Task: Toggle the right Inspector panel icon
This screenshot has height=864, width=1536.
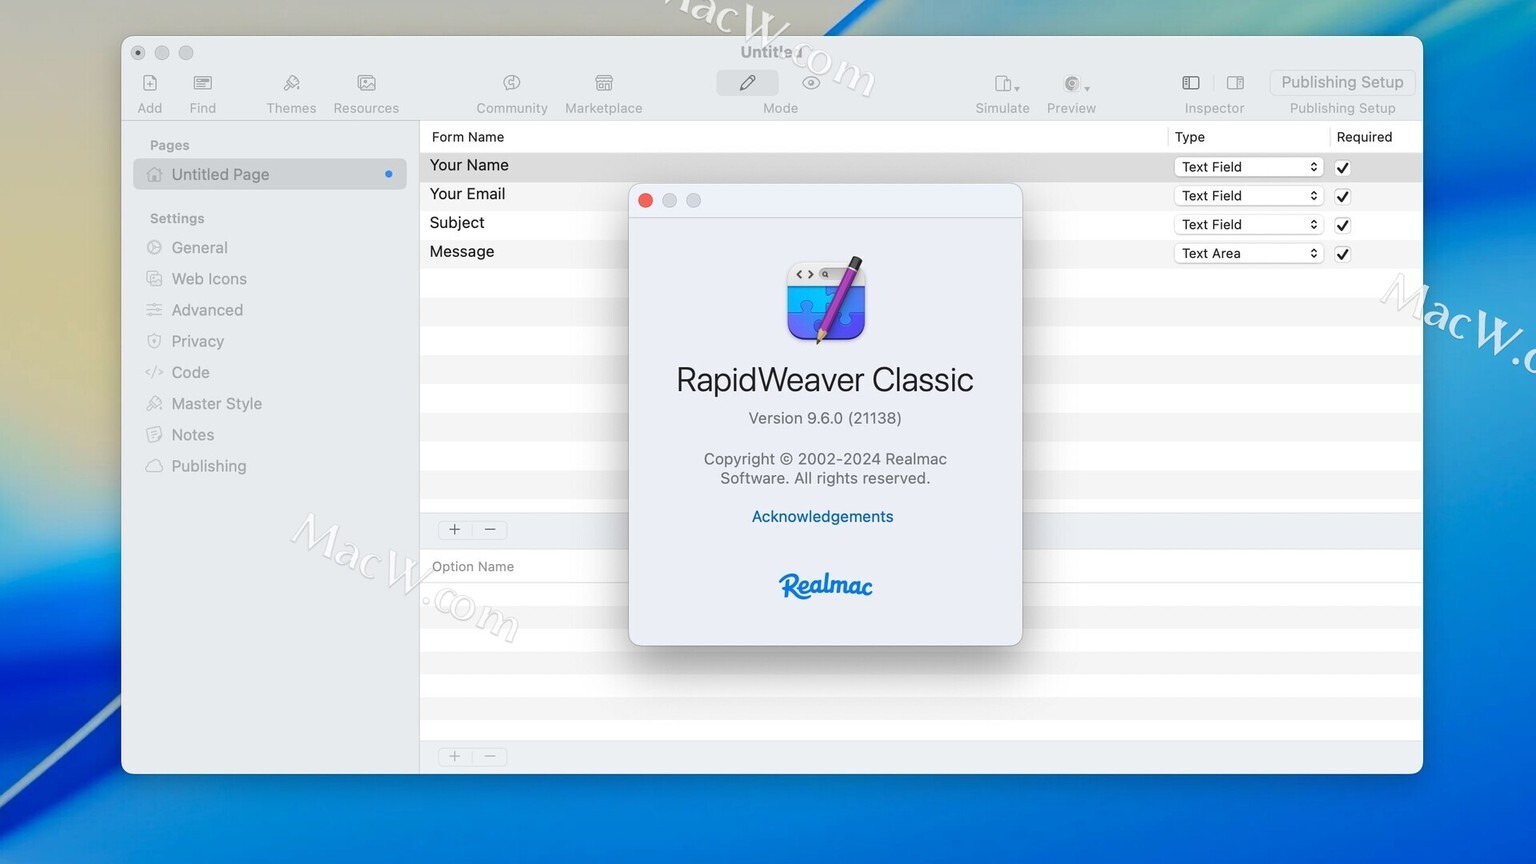Action: tap(1236, 83)
